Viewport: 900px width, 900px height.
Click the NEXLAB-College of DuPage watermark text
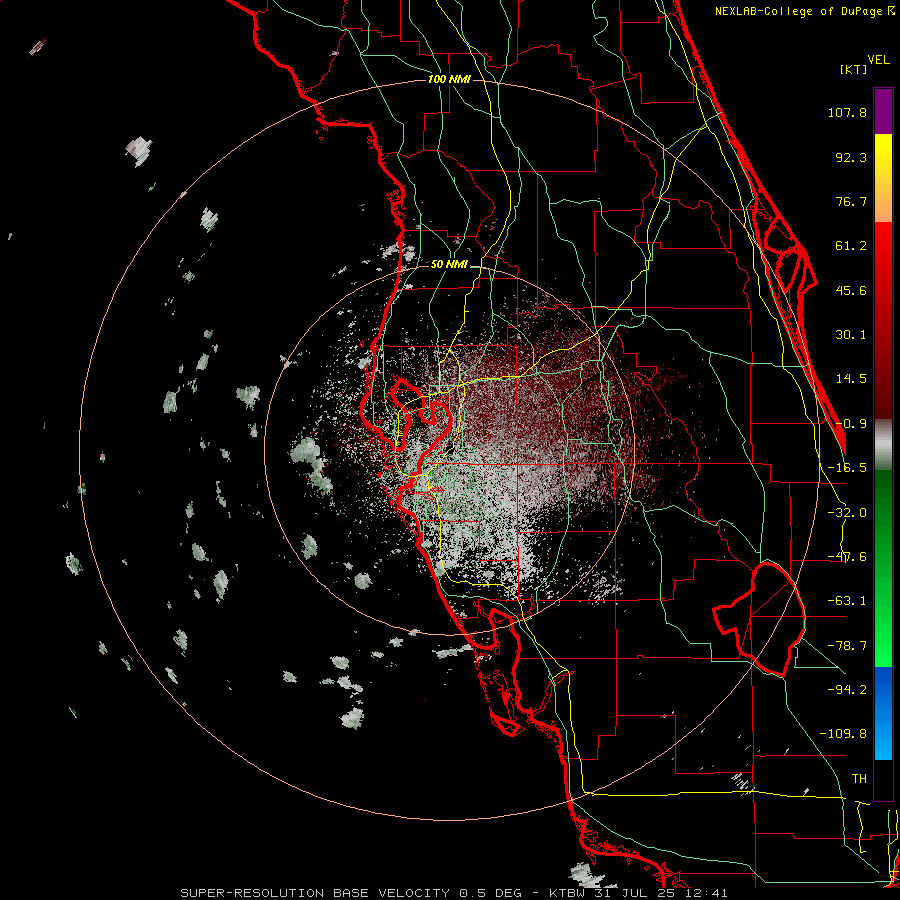805,11
